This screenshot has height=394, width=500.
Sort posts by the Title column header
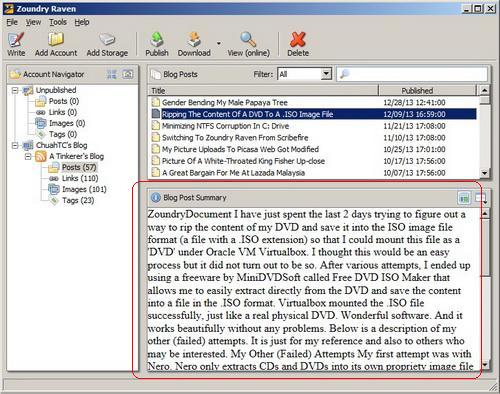tap(263, 90)
